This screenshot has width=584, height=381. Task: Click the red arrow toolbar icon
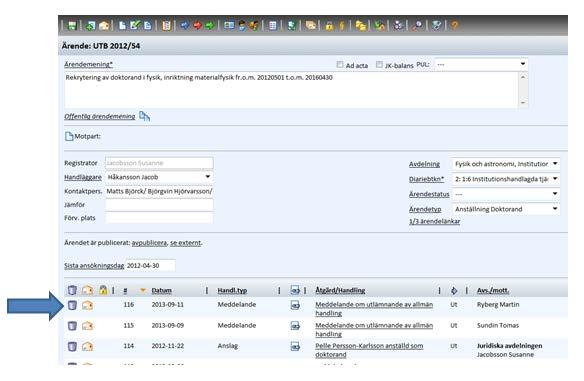[197, 25]
